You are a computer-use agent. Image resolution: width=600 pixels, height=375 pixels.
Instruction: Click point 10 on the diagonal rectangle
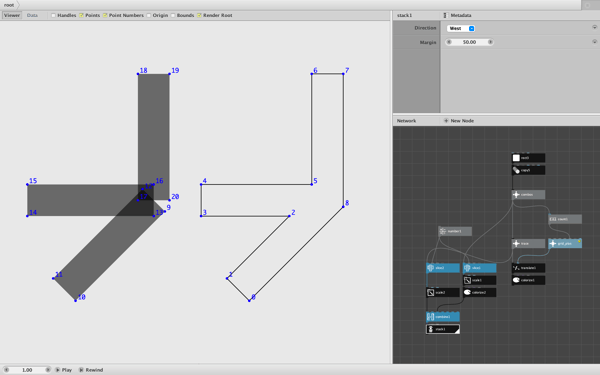[75, 300]
